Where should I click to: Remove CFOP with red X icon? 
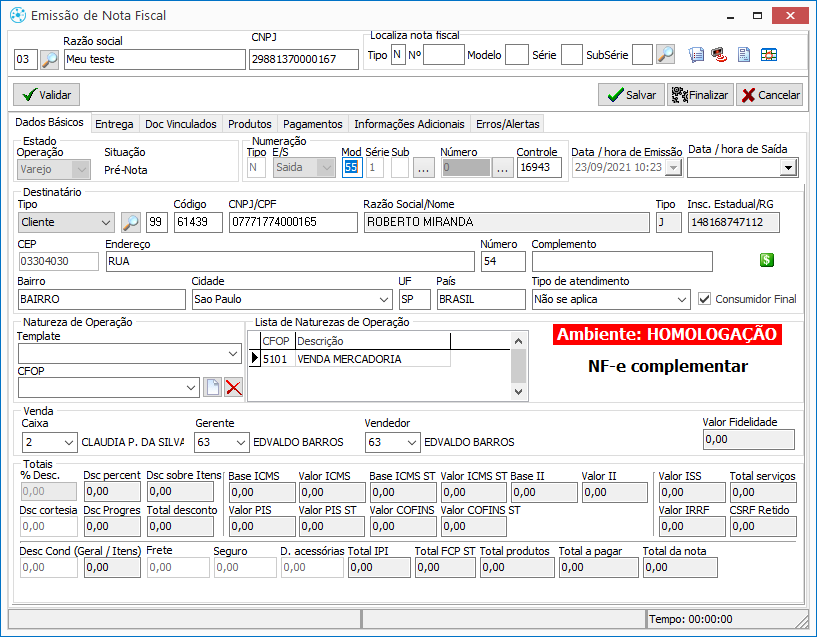pyautogui.click(x=233, y=388)
